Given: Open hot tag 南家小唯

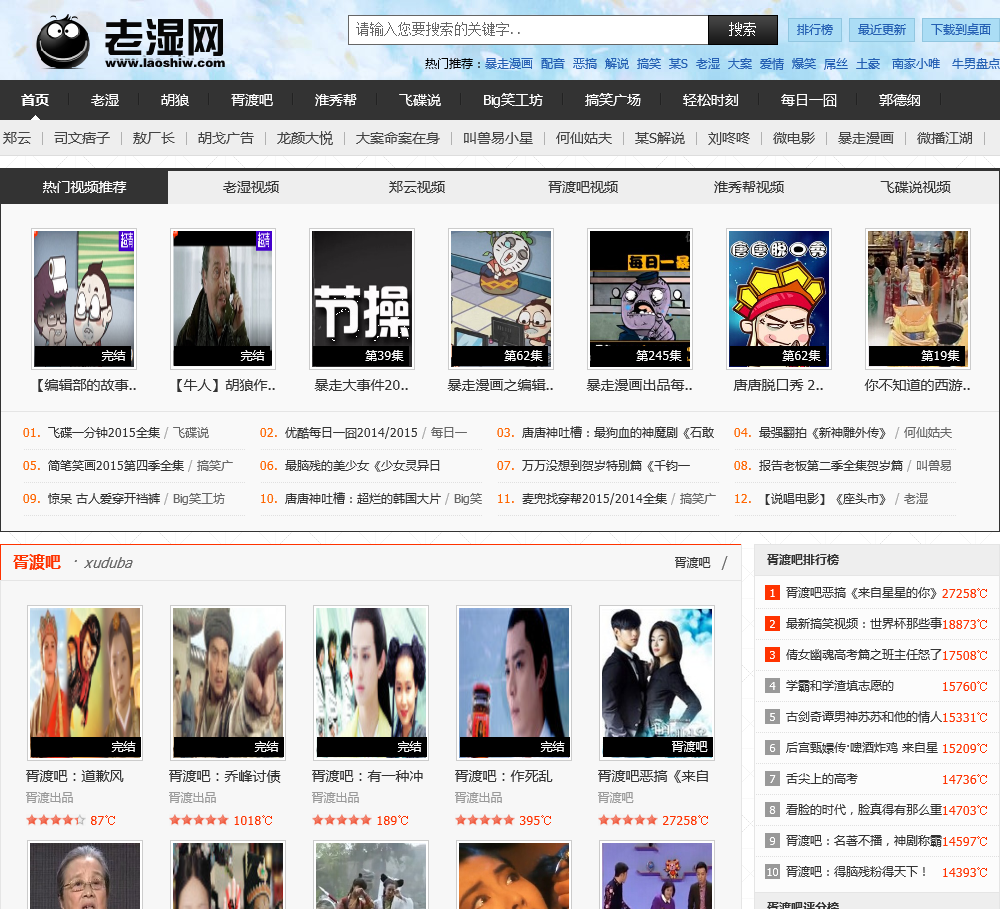Looking at the screenshot, I should pyautogui.click(x=916, y=64).
